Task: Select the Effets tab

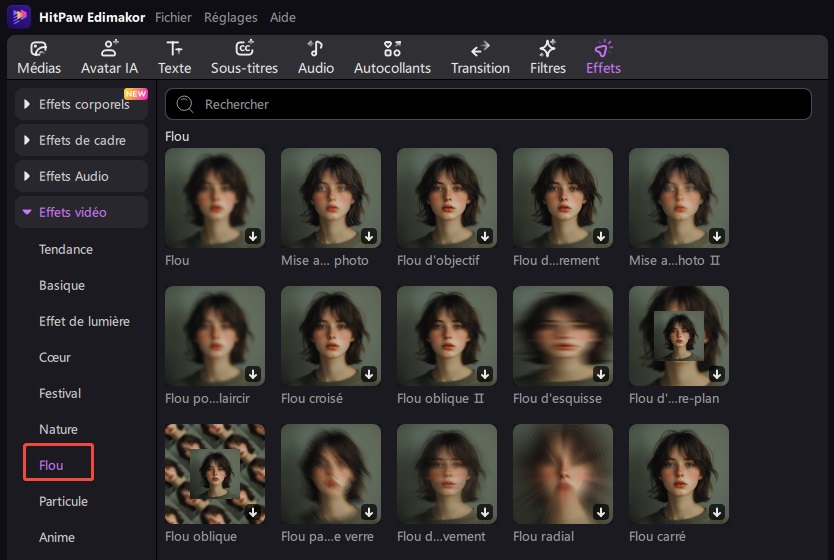Action: (603, 57)
